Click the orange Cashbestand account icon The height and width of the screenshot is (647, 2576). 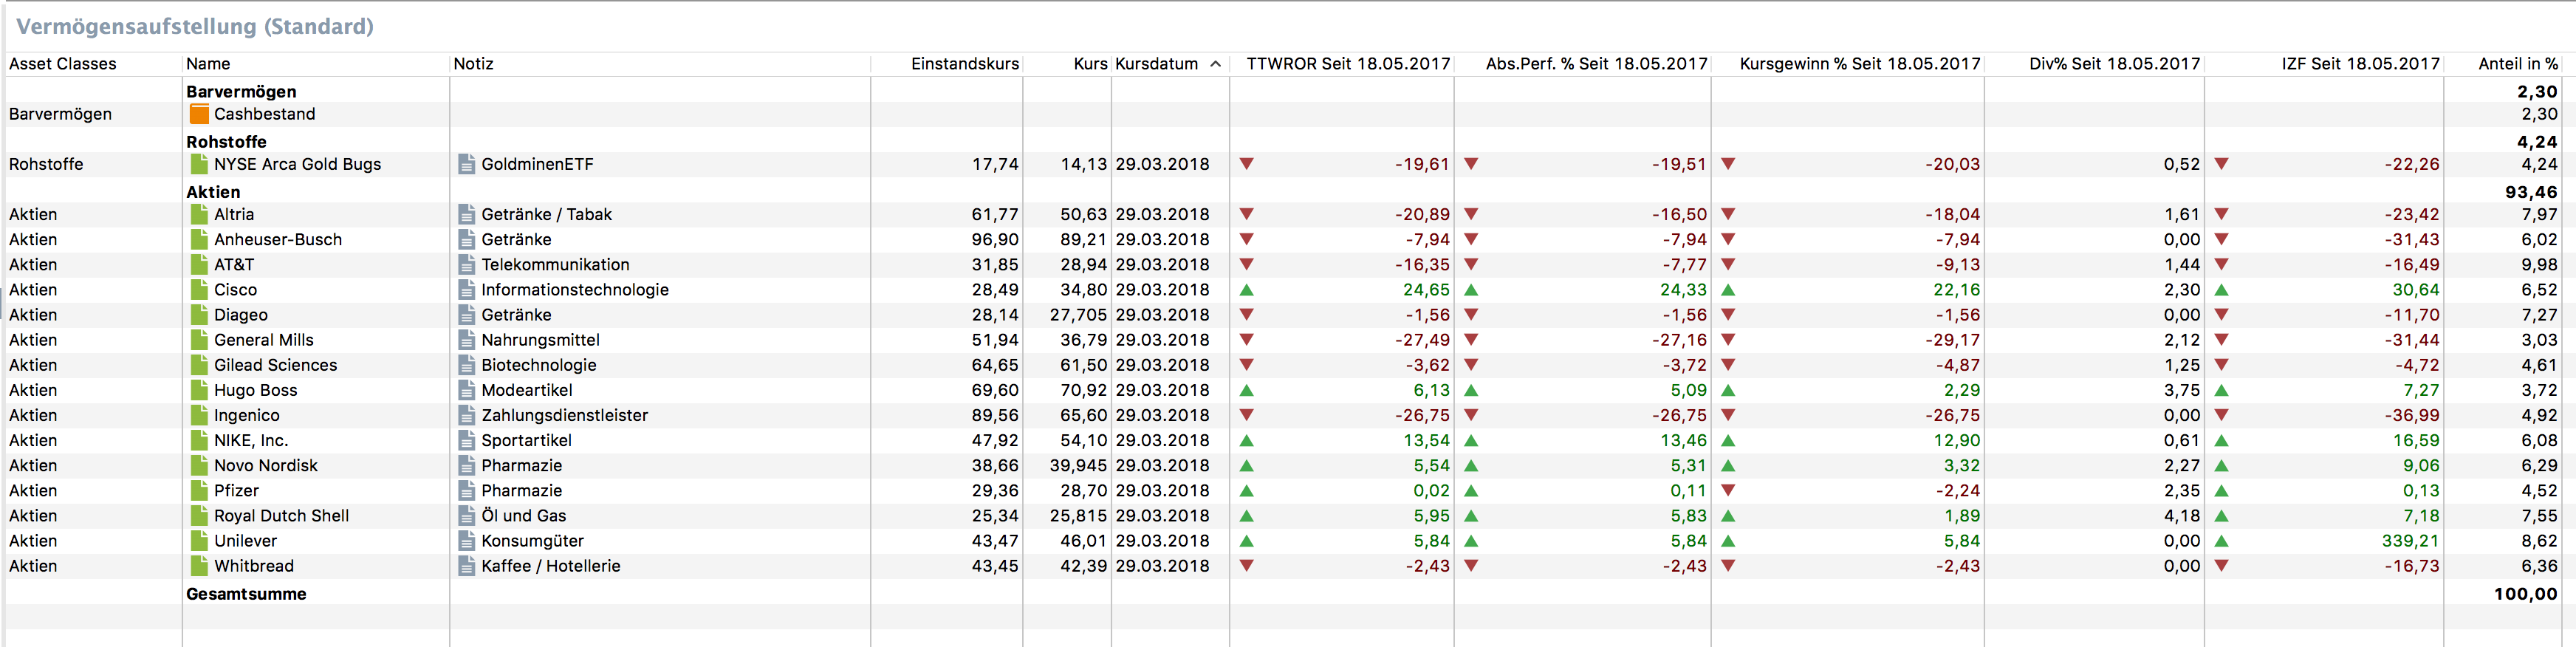(x=199, y=114)
